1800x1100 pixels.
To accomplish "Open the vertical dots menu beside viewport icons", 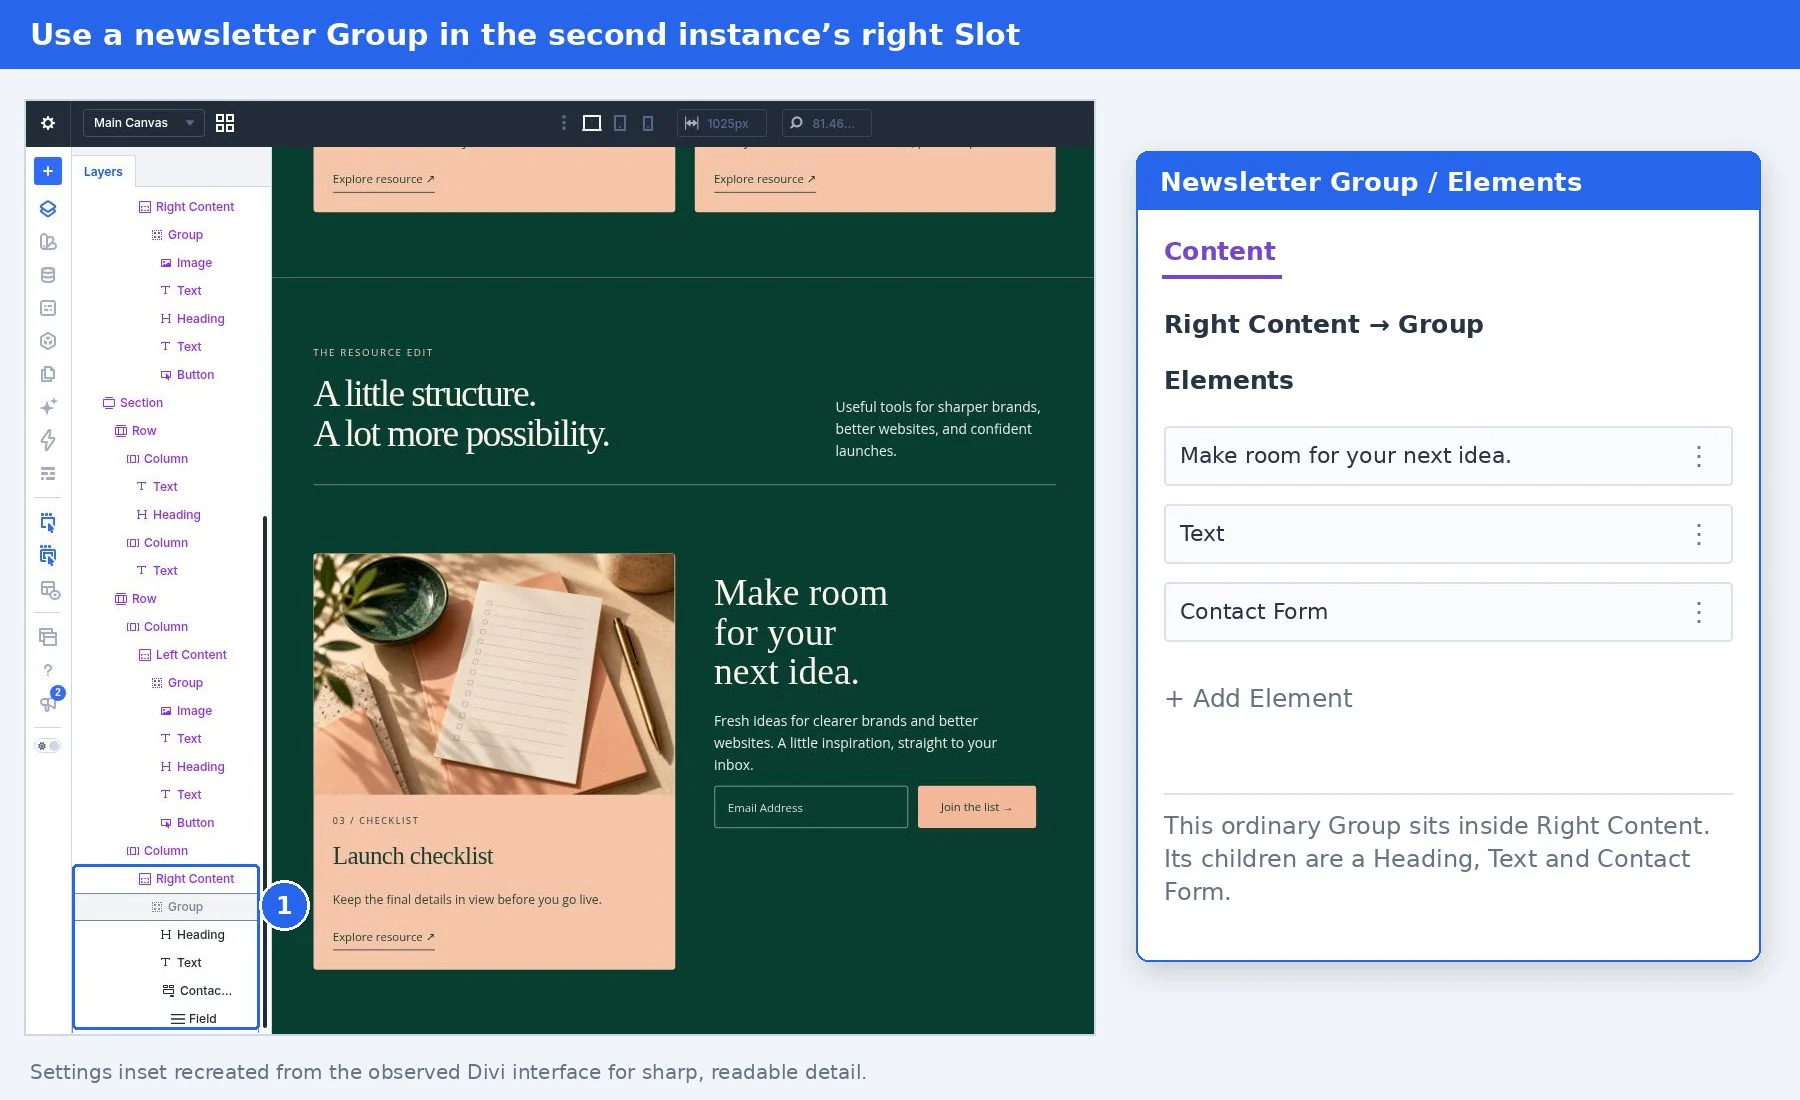I will 564,123.
